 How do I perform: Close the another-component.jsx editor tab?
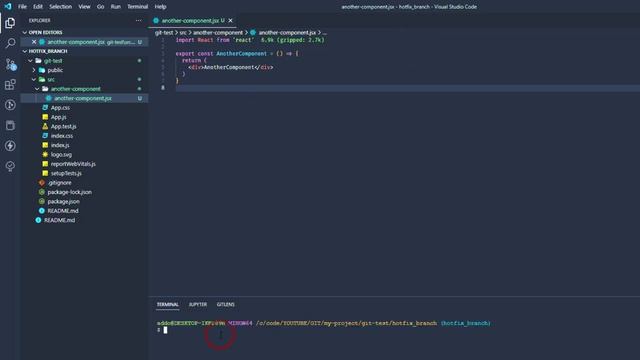pyautogui.click(x=231, y=20)
